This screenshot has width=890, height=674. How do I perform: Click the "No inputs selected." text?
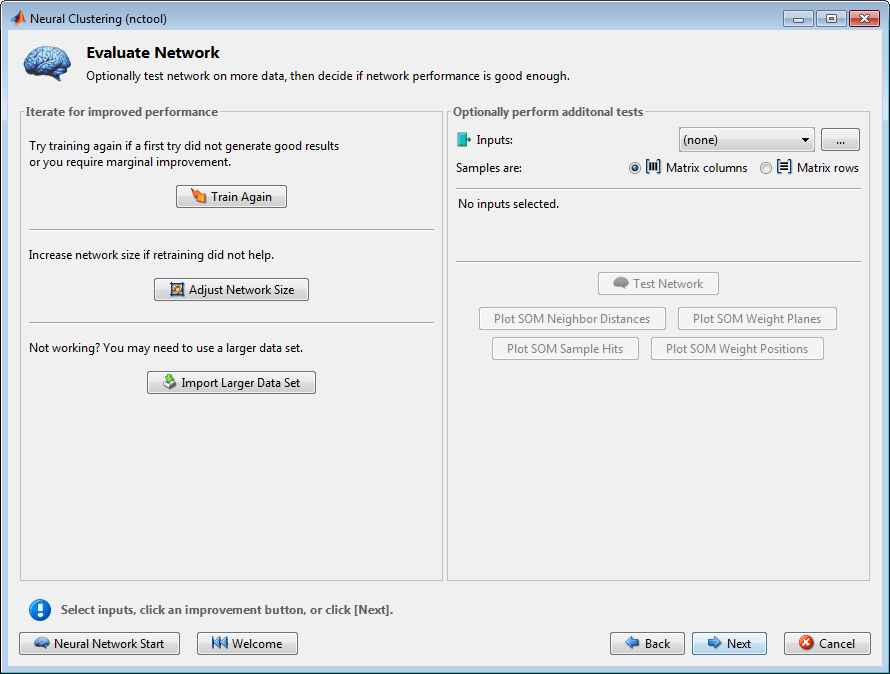click(509, 204)
